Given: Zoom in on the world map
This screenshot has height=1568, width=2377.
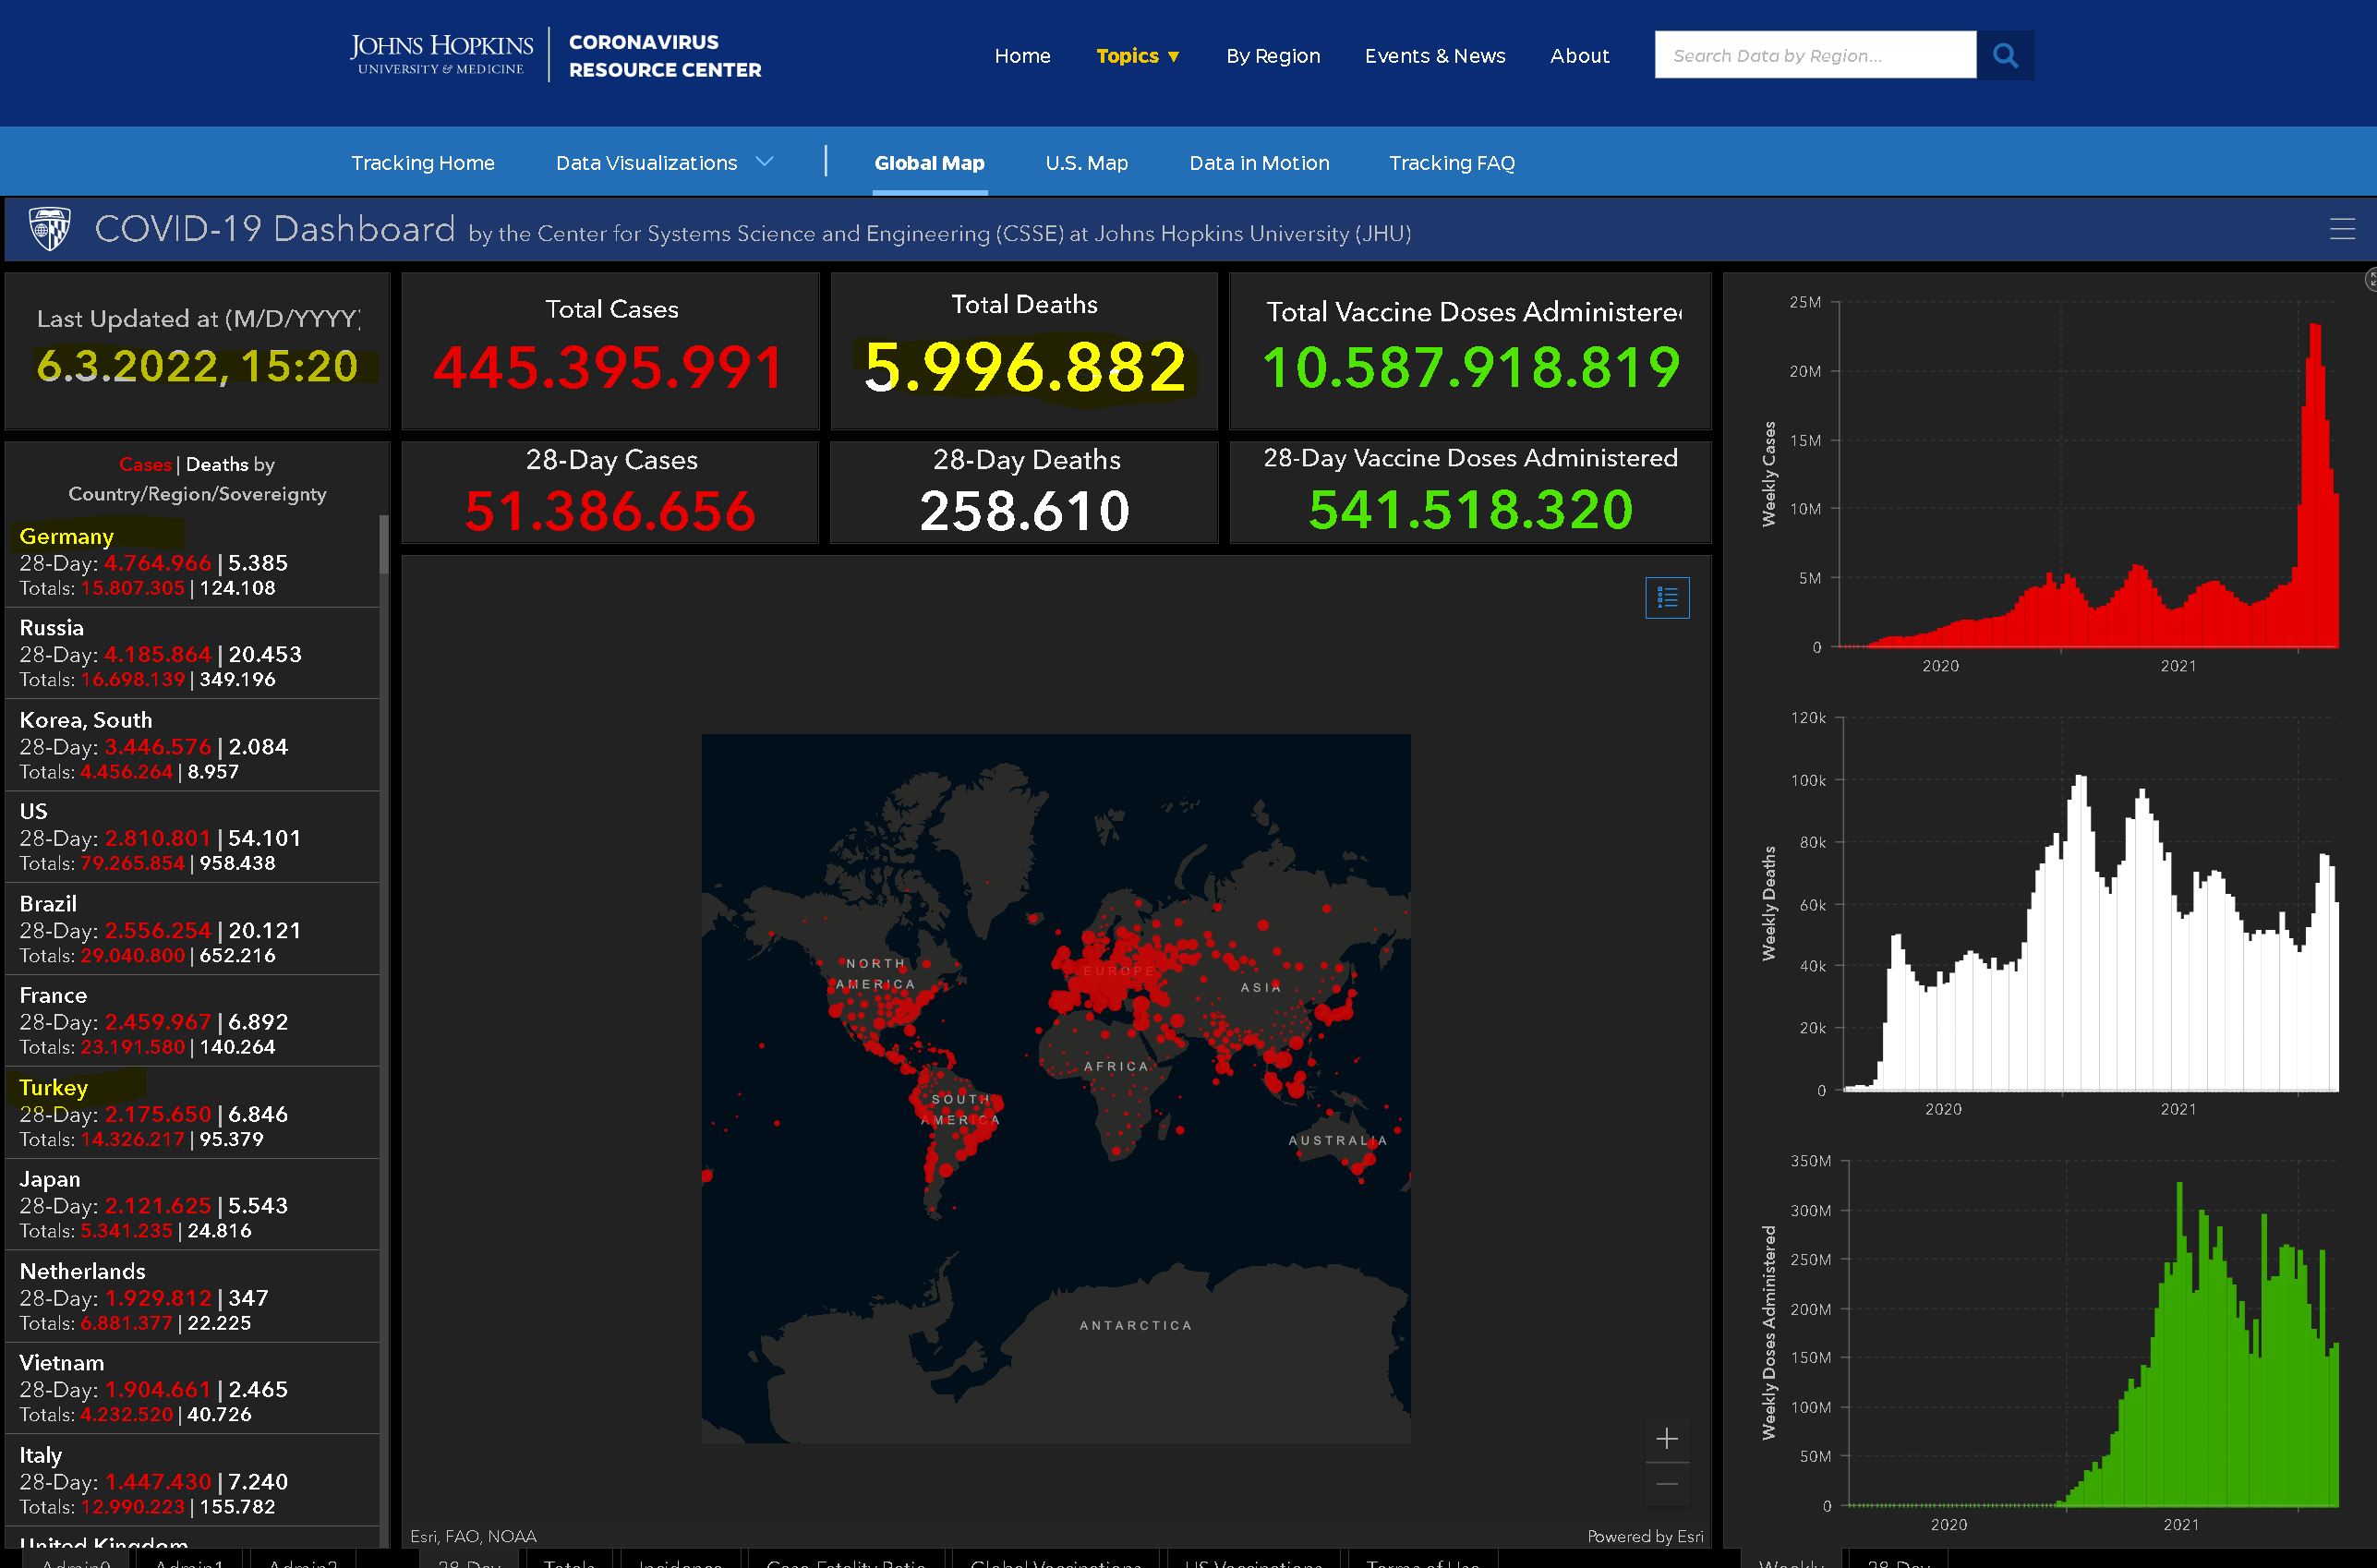Looking at the screenshot, I should [1667, 1439].
